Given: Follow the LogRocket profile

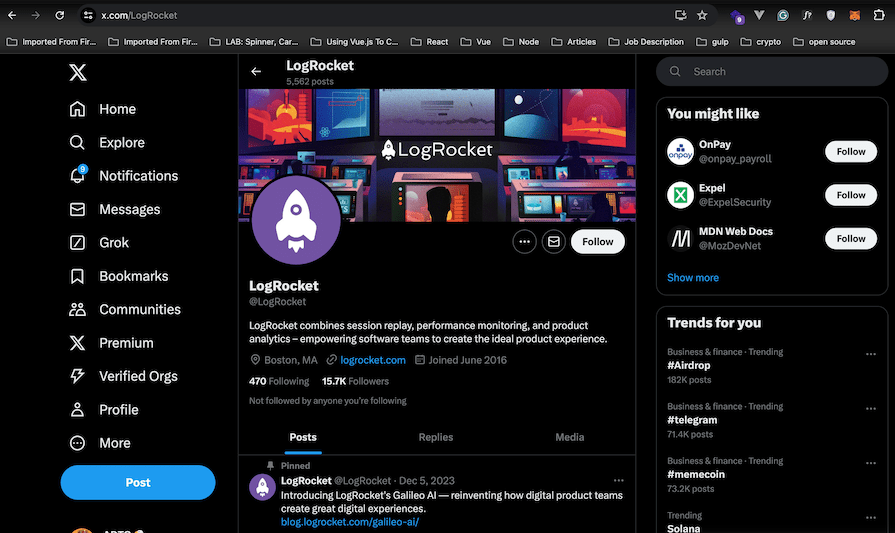Looking at the screenshot, I should tap(597, 242).
